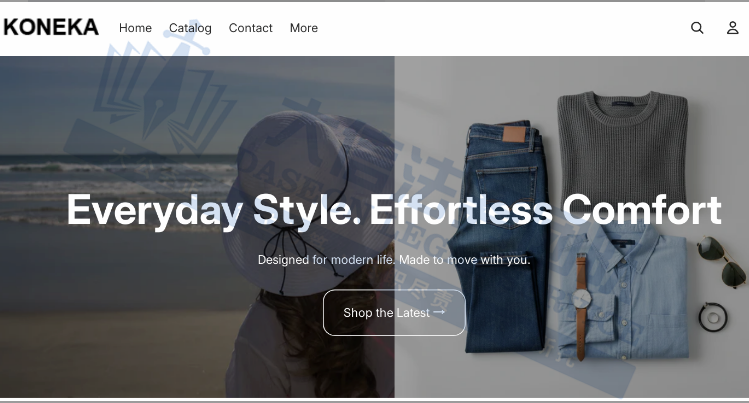Image resolution: width=749 pixels, height=403 pixels.
Task: Click the 'Everyday Style. Effortless Comfort' headline
Action: (x=394, y=210)
